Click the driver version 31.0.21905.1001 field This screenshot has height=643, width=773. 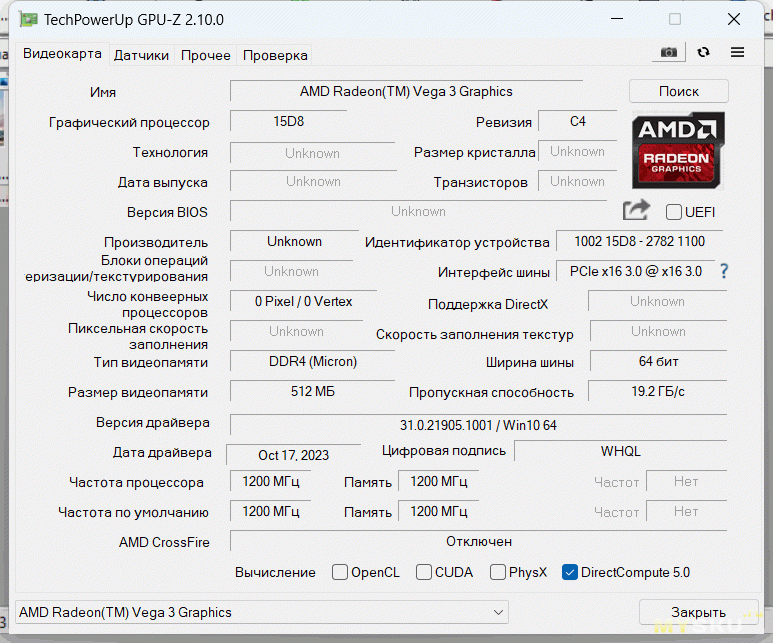click(478, 425)
